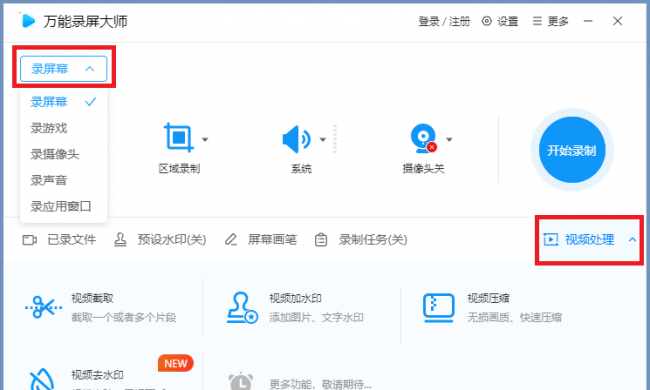Click text 无损画质、快速压缩
Image resolution: width=650 pixels, height=390 pixels.
[514, 317]
